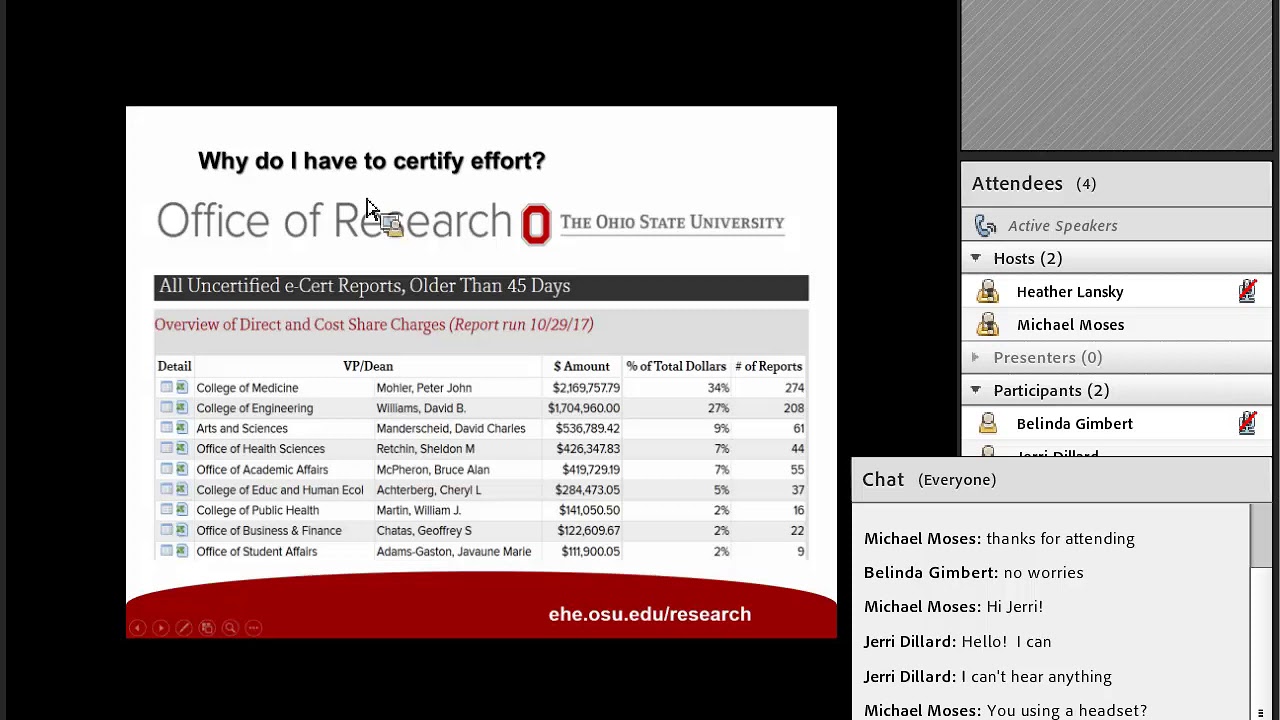Expand the Presenters (0) group

[x=975, y=357]
